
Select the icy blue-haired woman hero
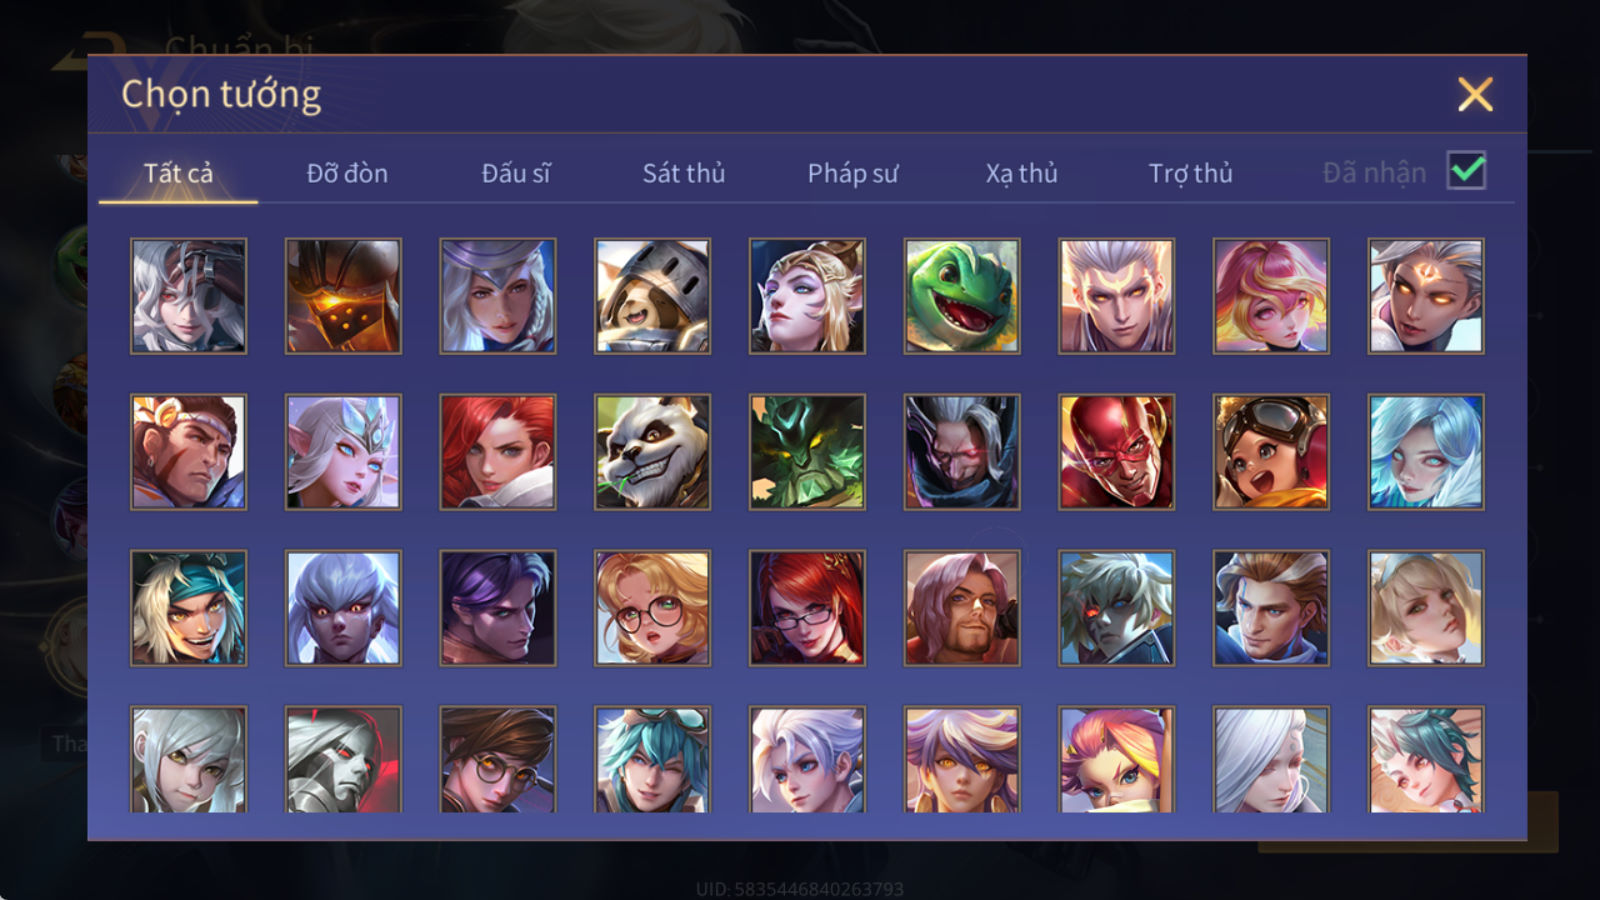(1426, 452)
